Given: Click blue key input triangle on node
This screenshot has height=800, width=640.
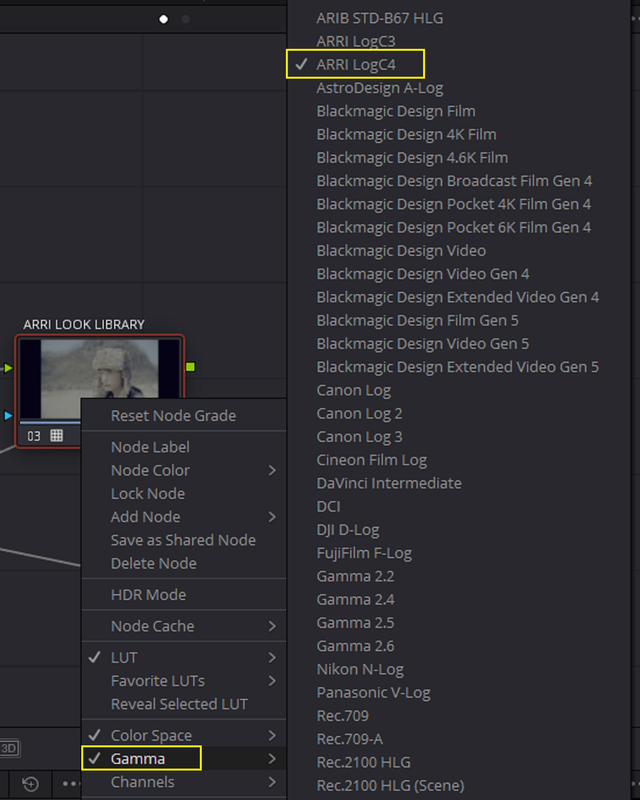Looking at the screenshot, I should pyautogui.click(x=8, y=415).
